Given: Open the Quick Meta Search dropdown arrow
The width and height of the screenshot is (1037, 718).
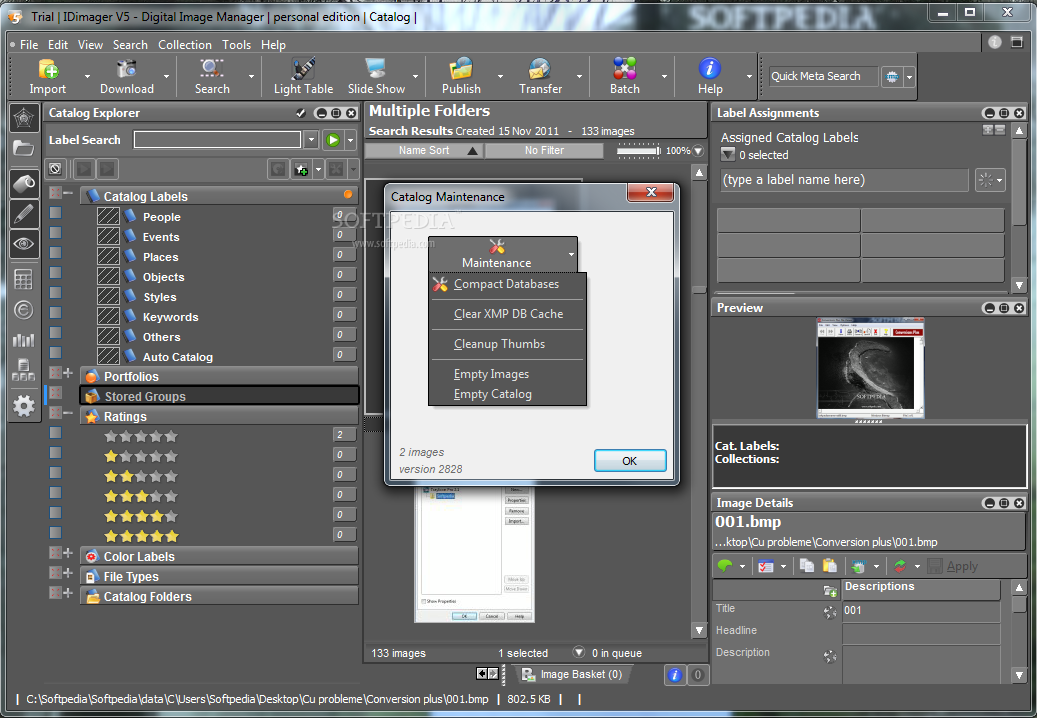Looking at the screenshot, I should [x=910, y=77].
